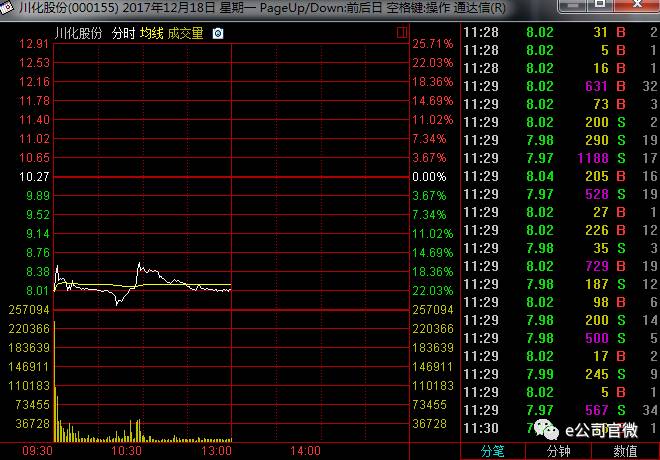Image resolution: width=660 pixels, height=460 pixels.
Task: Switch to the 分笔 tab
Action: tap(493, 451)
